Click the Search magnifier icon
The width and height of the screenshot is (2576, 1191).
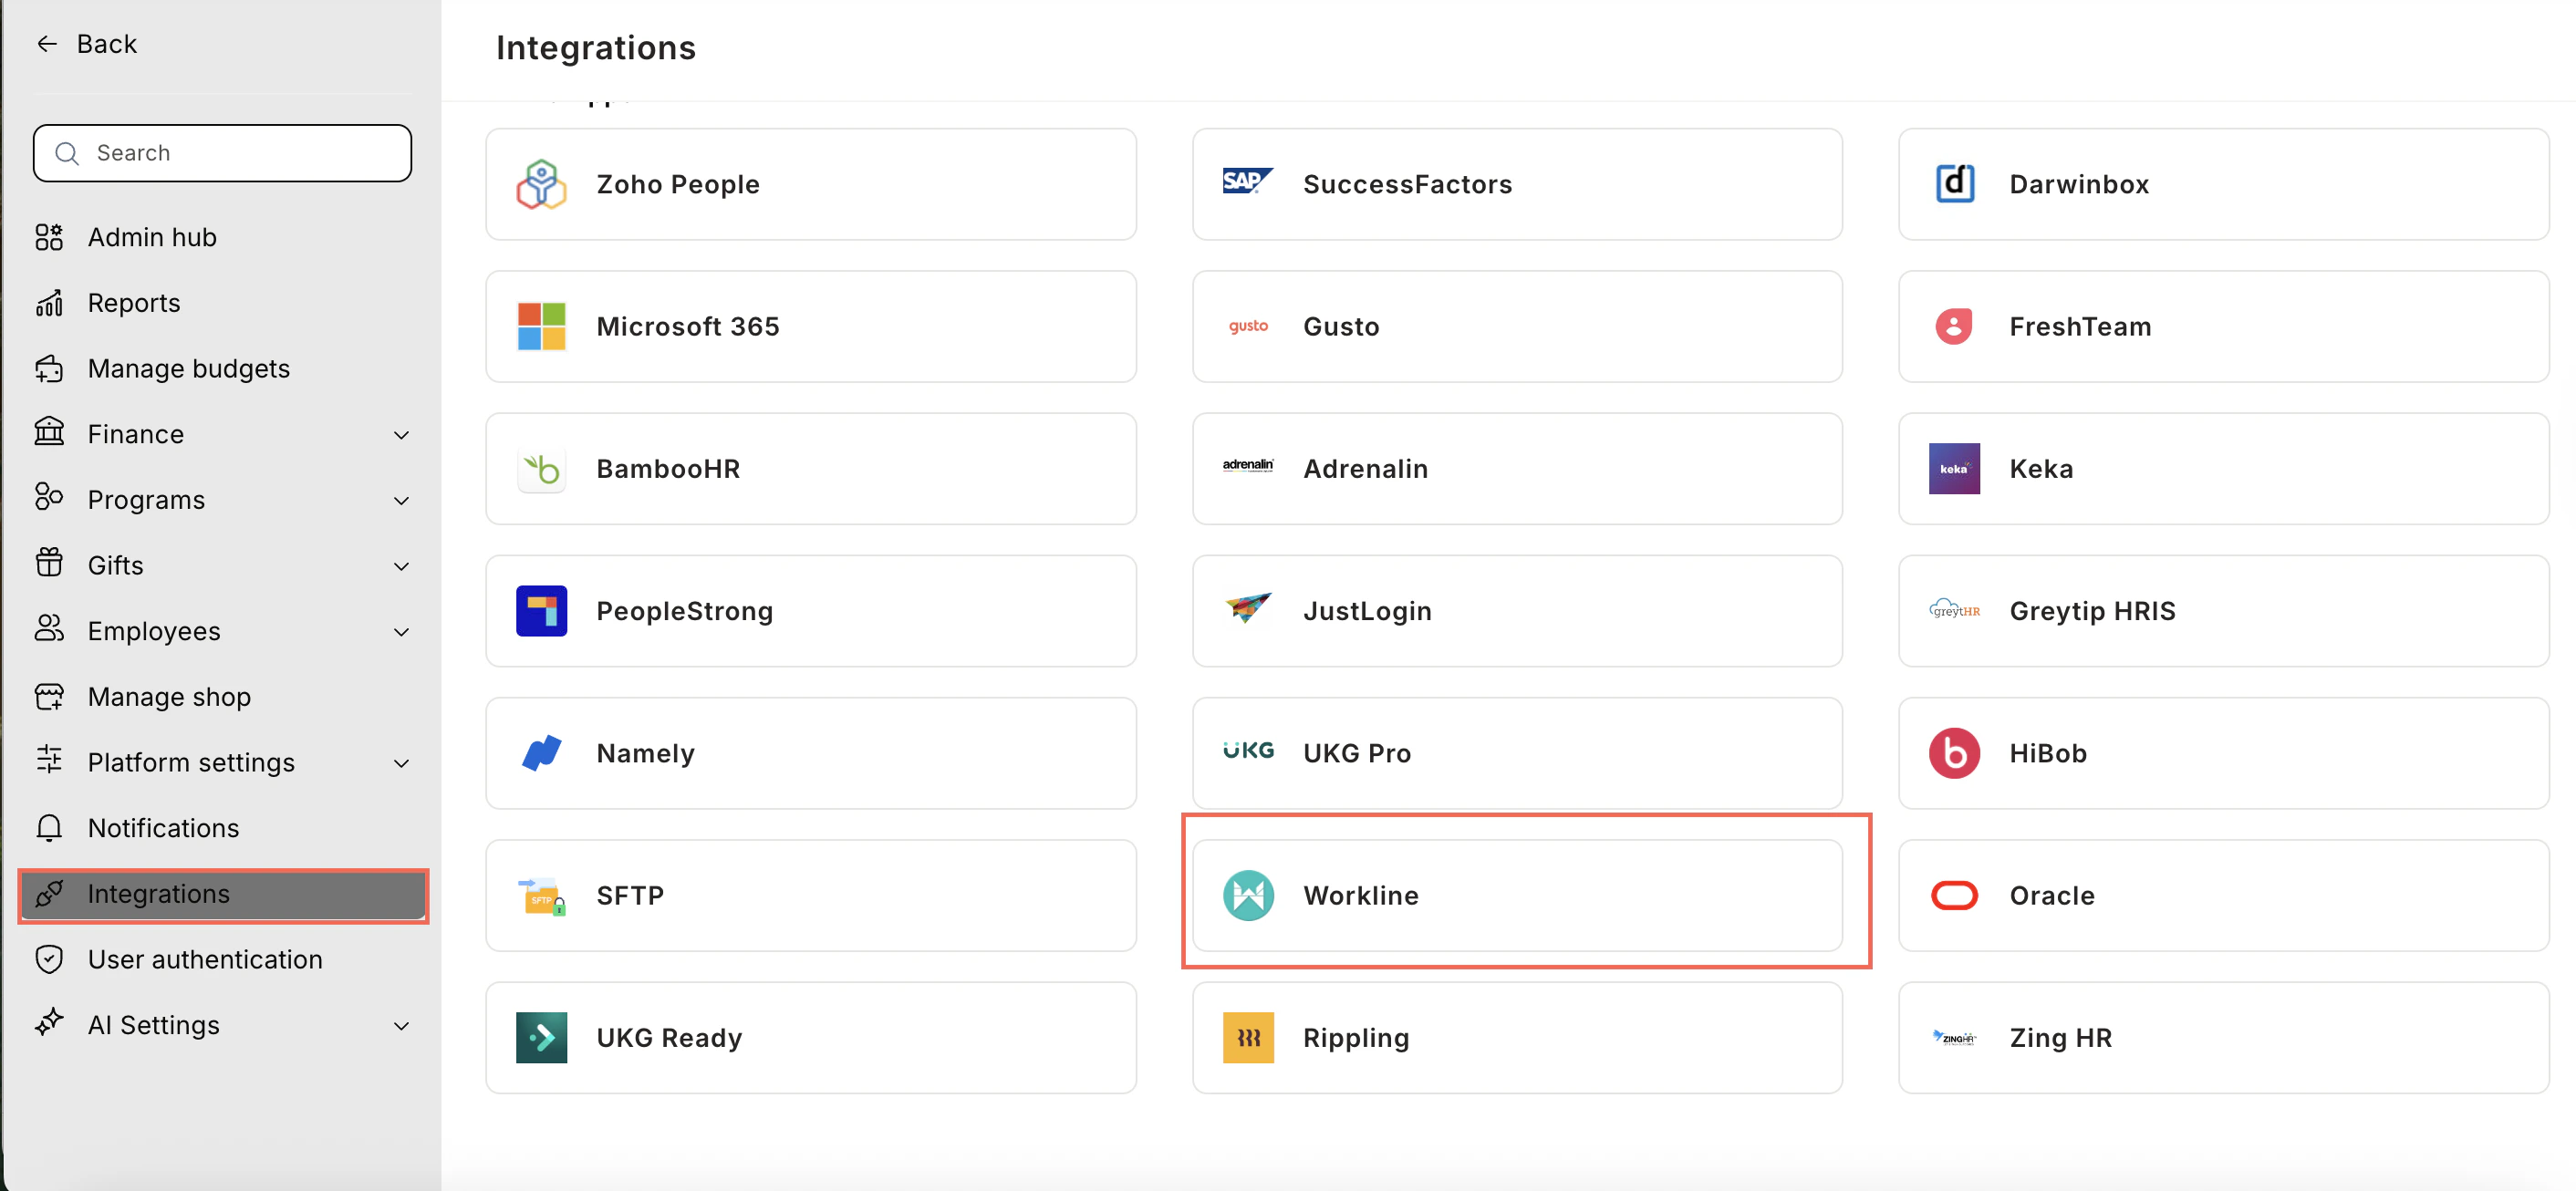pos(67,153)
